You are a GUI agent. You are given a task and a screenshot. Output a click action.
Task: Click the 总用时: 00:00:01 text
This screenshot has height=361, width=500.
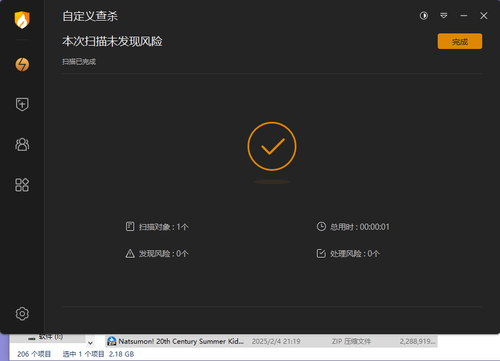[360, 227]
